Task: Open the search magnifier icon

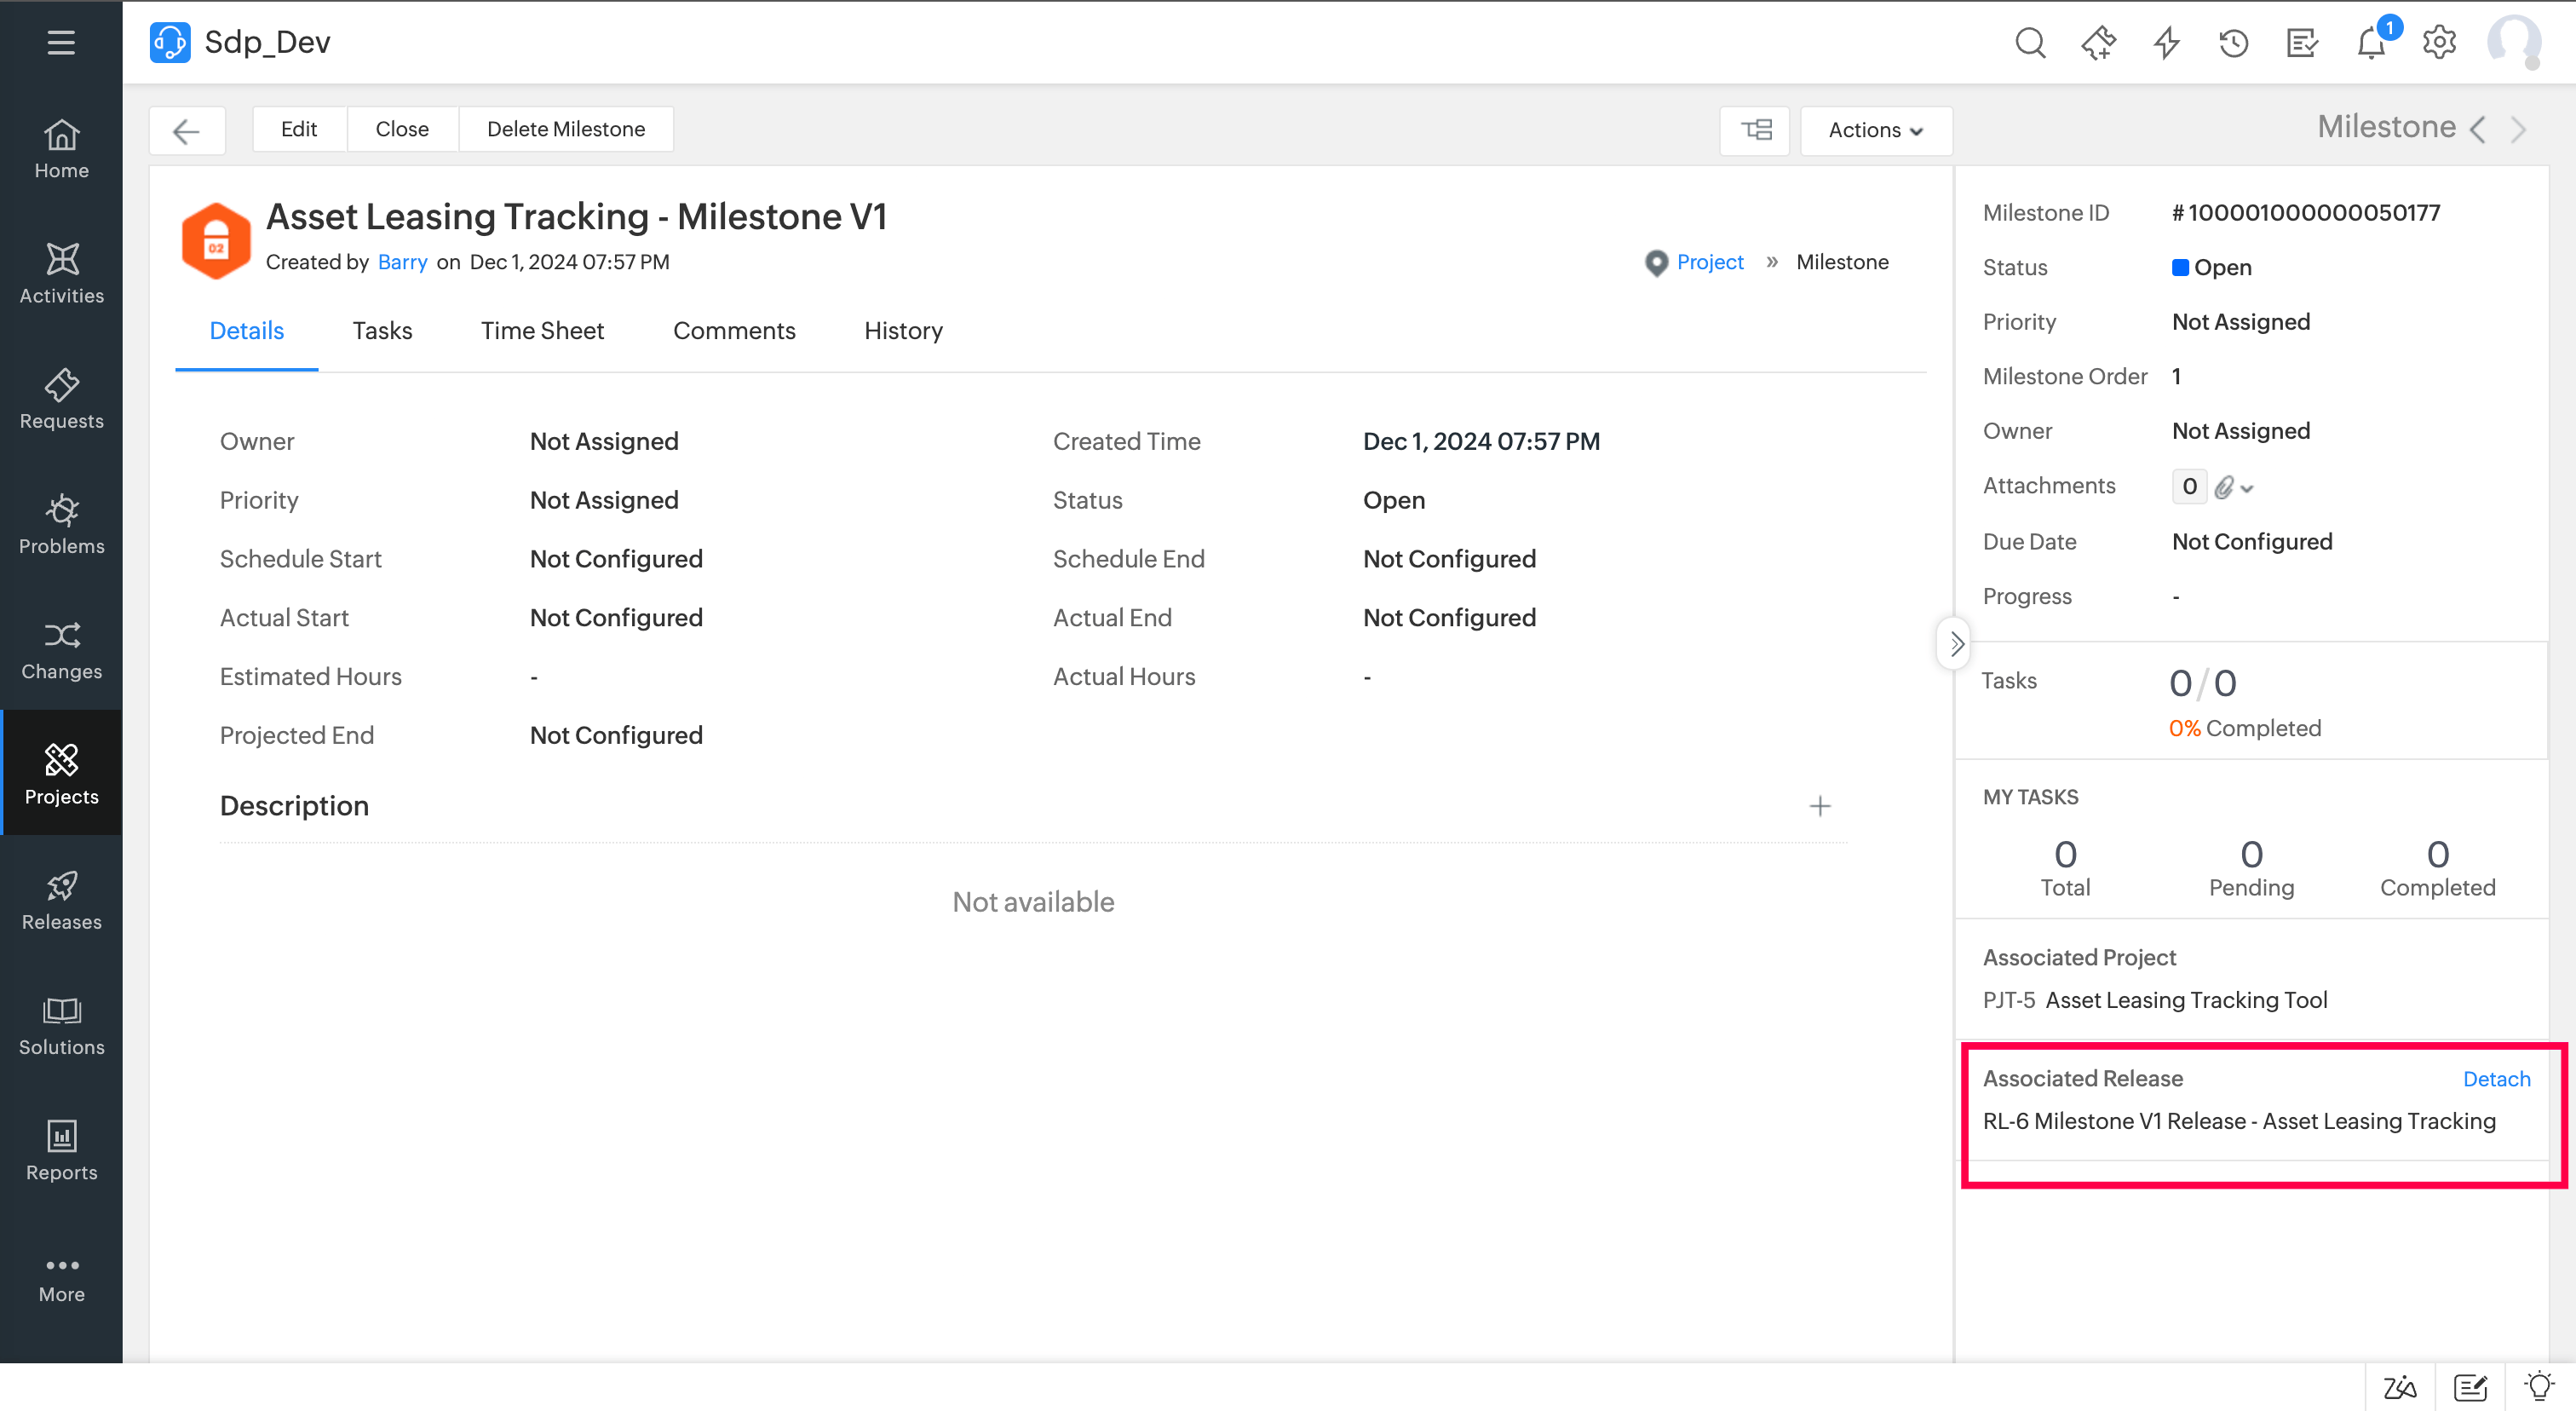Action: 2030,43
